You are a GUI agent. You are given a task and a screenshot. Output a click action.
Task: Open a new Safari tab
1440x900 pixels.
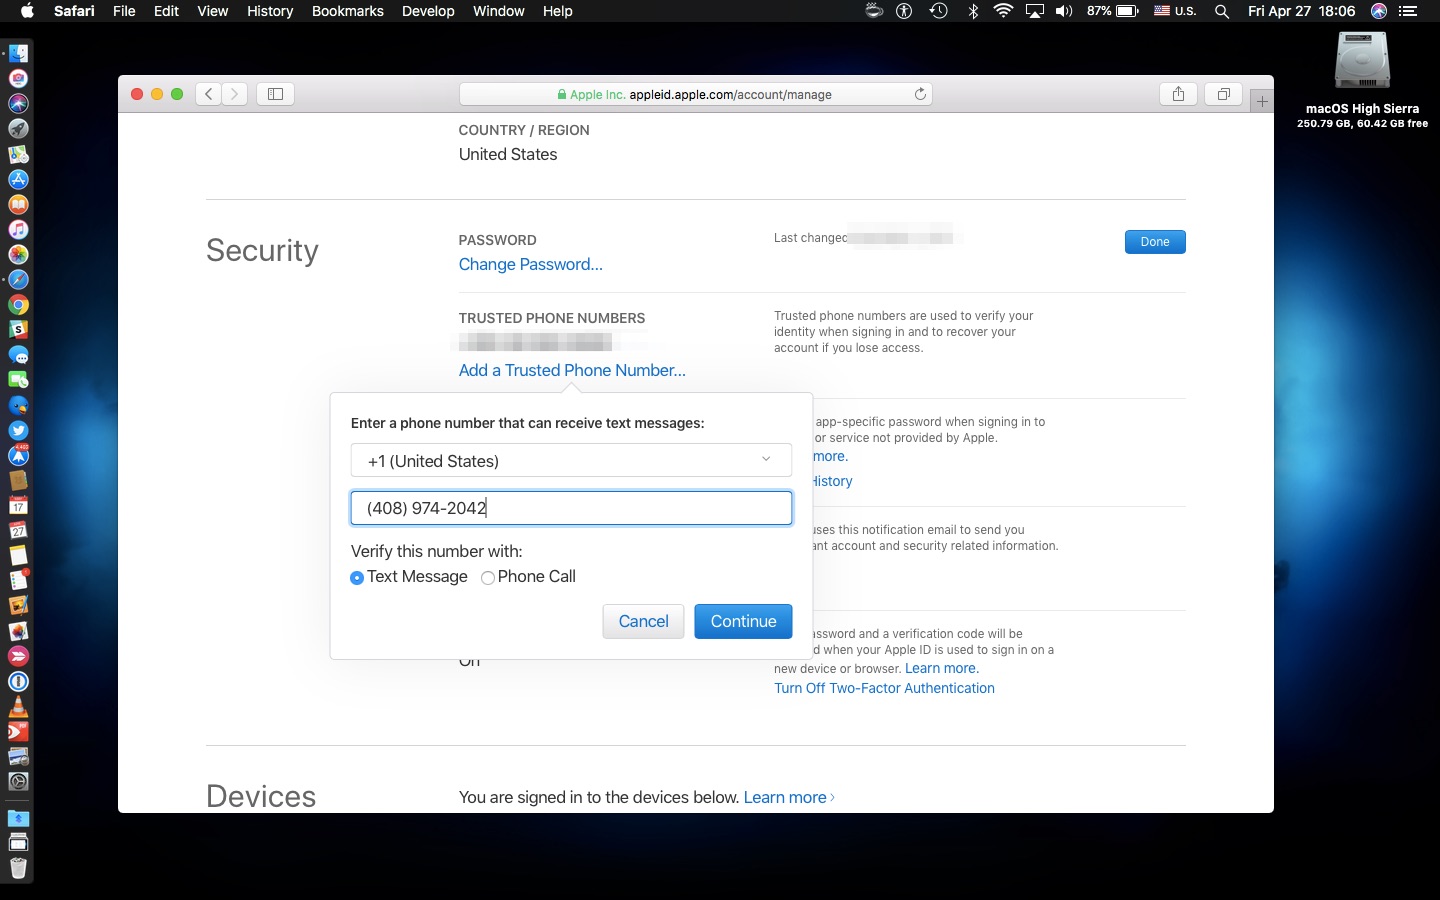[x=1262, y=101]
